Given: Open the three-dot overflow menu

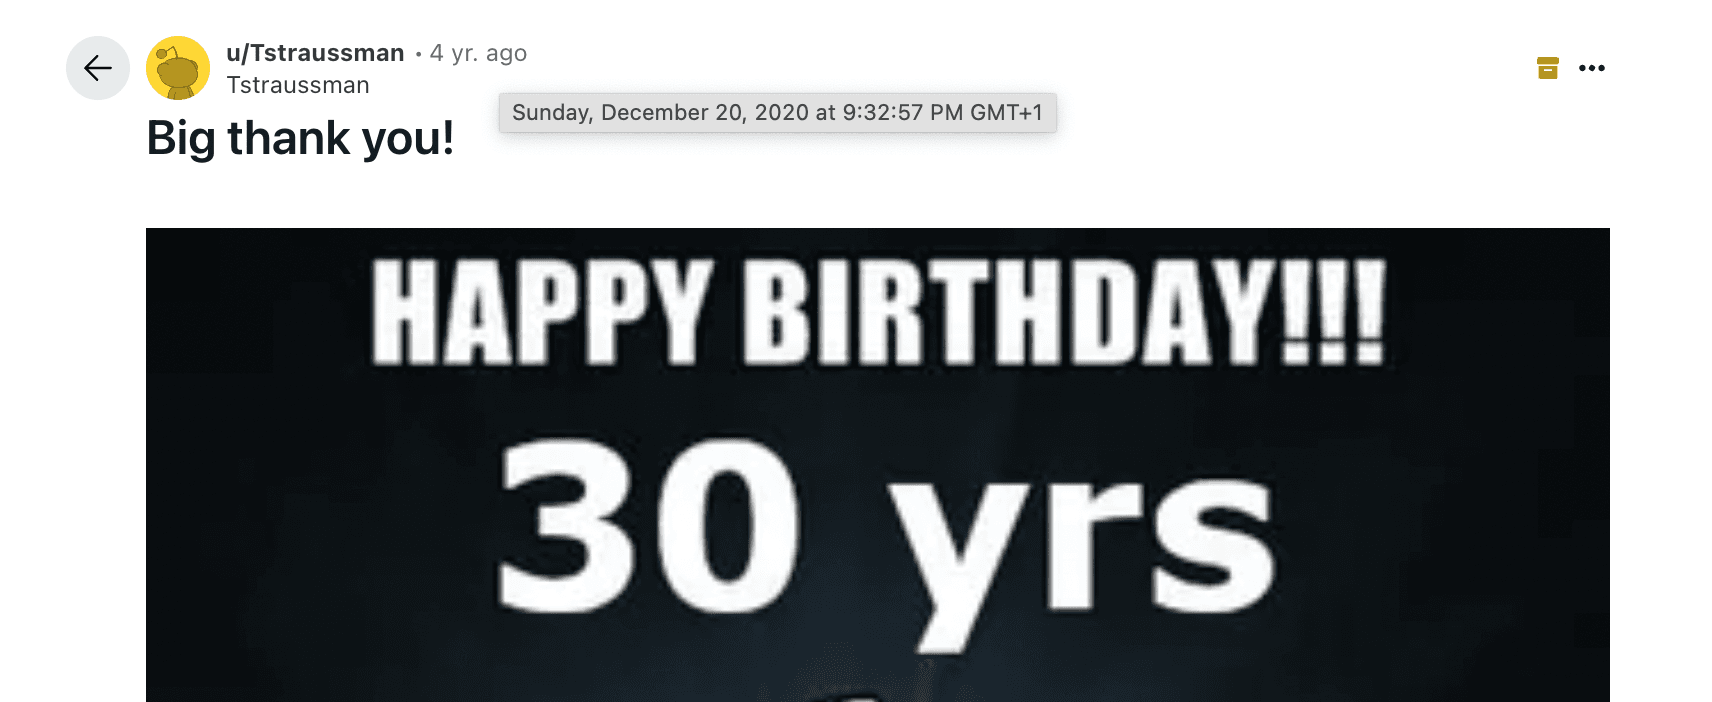Looking at the screenshot, I should coord(1592,68).
